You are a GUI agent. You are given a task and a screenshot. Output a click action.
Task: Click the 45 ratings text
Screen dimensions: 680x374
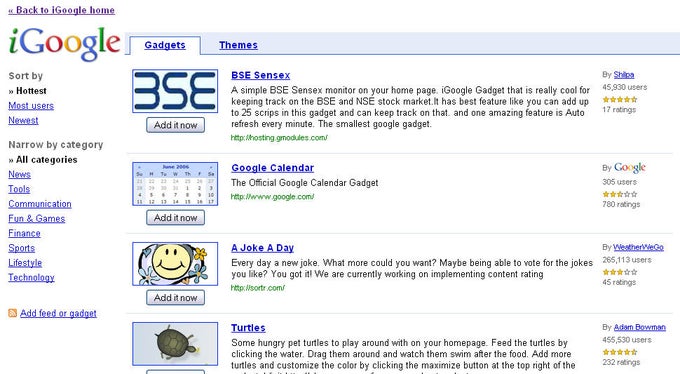(619, 282)
